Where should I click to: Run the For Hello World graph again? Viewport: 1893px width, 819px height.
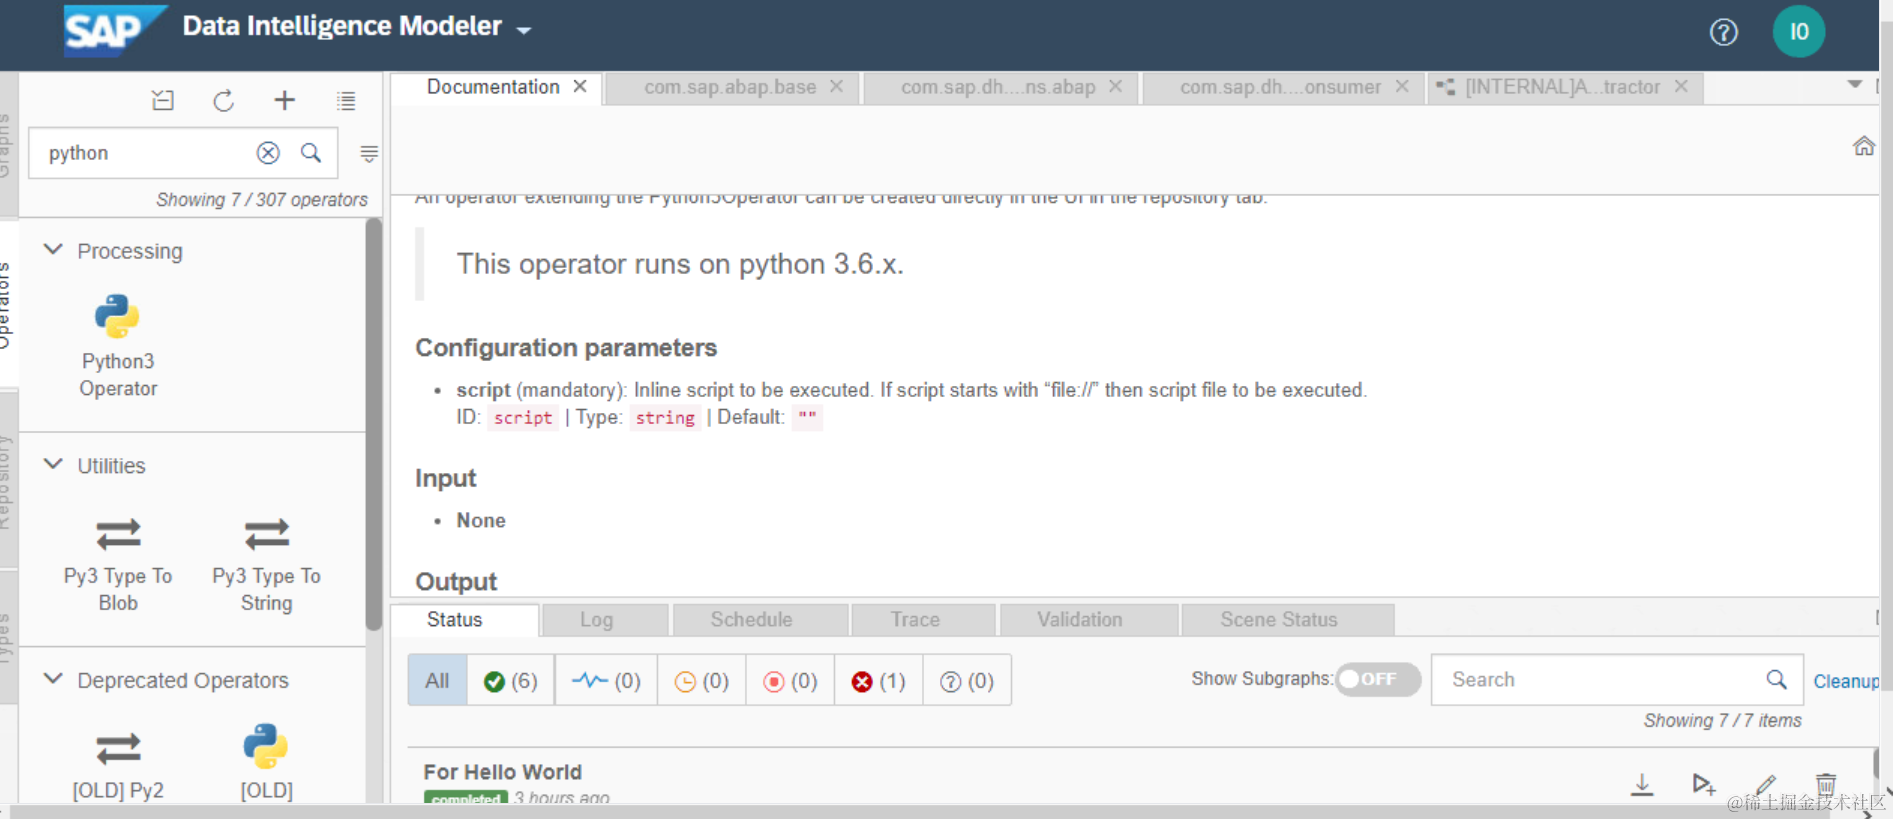(x=1704, y=785)
